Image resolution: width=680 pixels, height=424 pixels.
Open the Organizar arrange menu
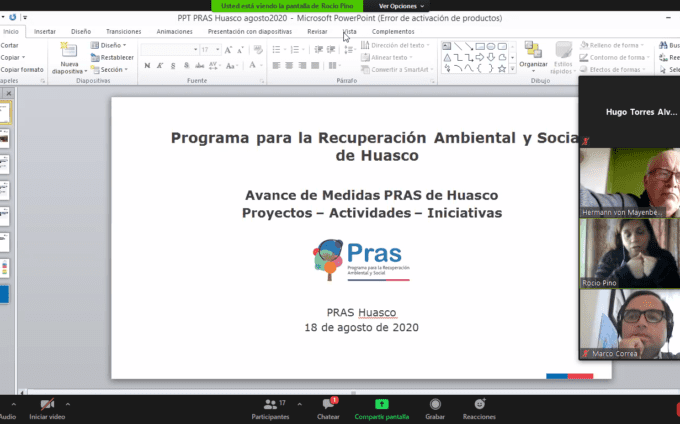click(533, 56)
